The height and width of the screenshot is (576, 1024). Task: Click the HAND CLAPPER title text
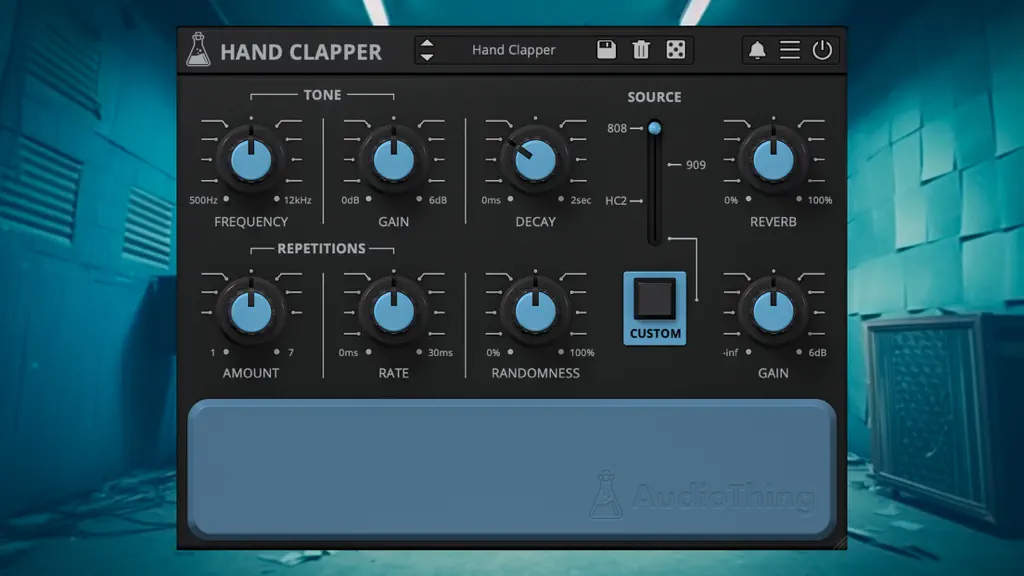[301, 52]
